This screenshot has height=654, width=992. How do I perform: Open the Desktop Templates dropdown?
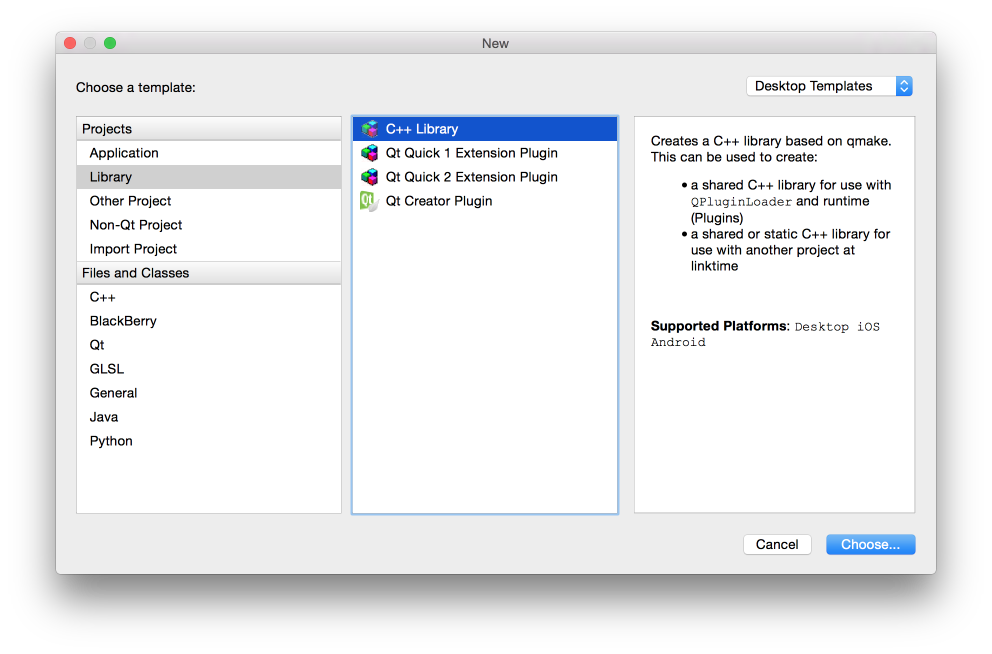coord(829,86)
